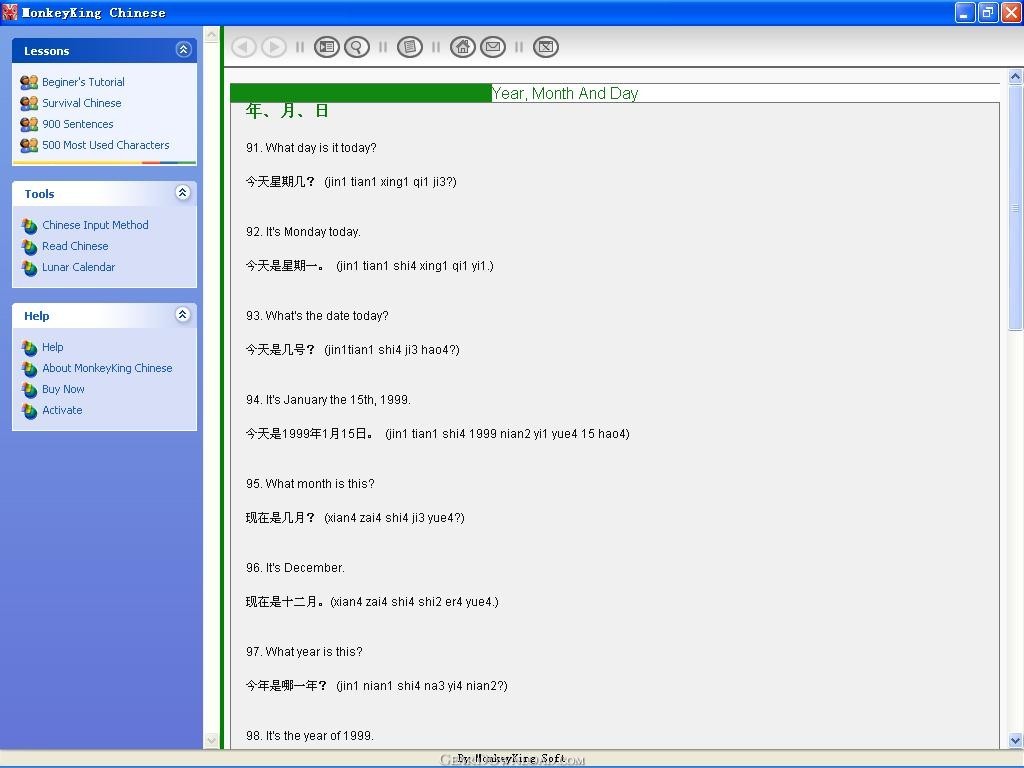Click icon beside Lunar Calendar

coord(29,268)
